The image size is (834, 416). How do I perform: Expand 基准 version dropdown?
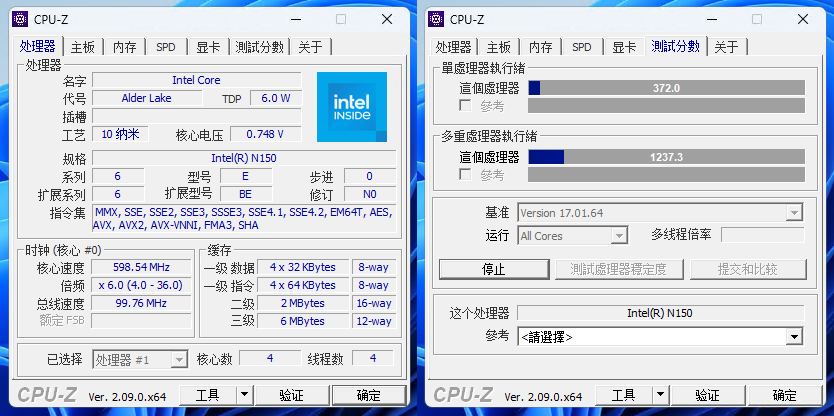point(794,213)
